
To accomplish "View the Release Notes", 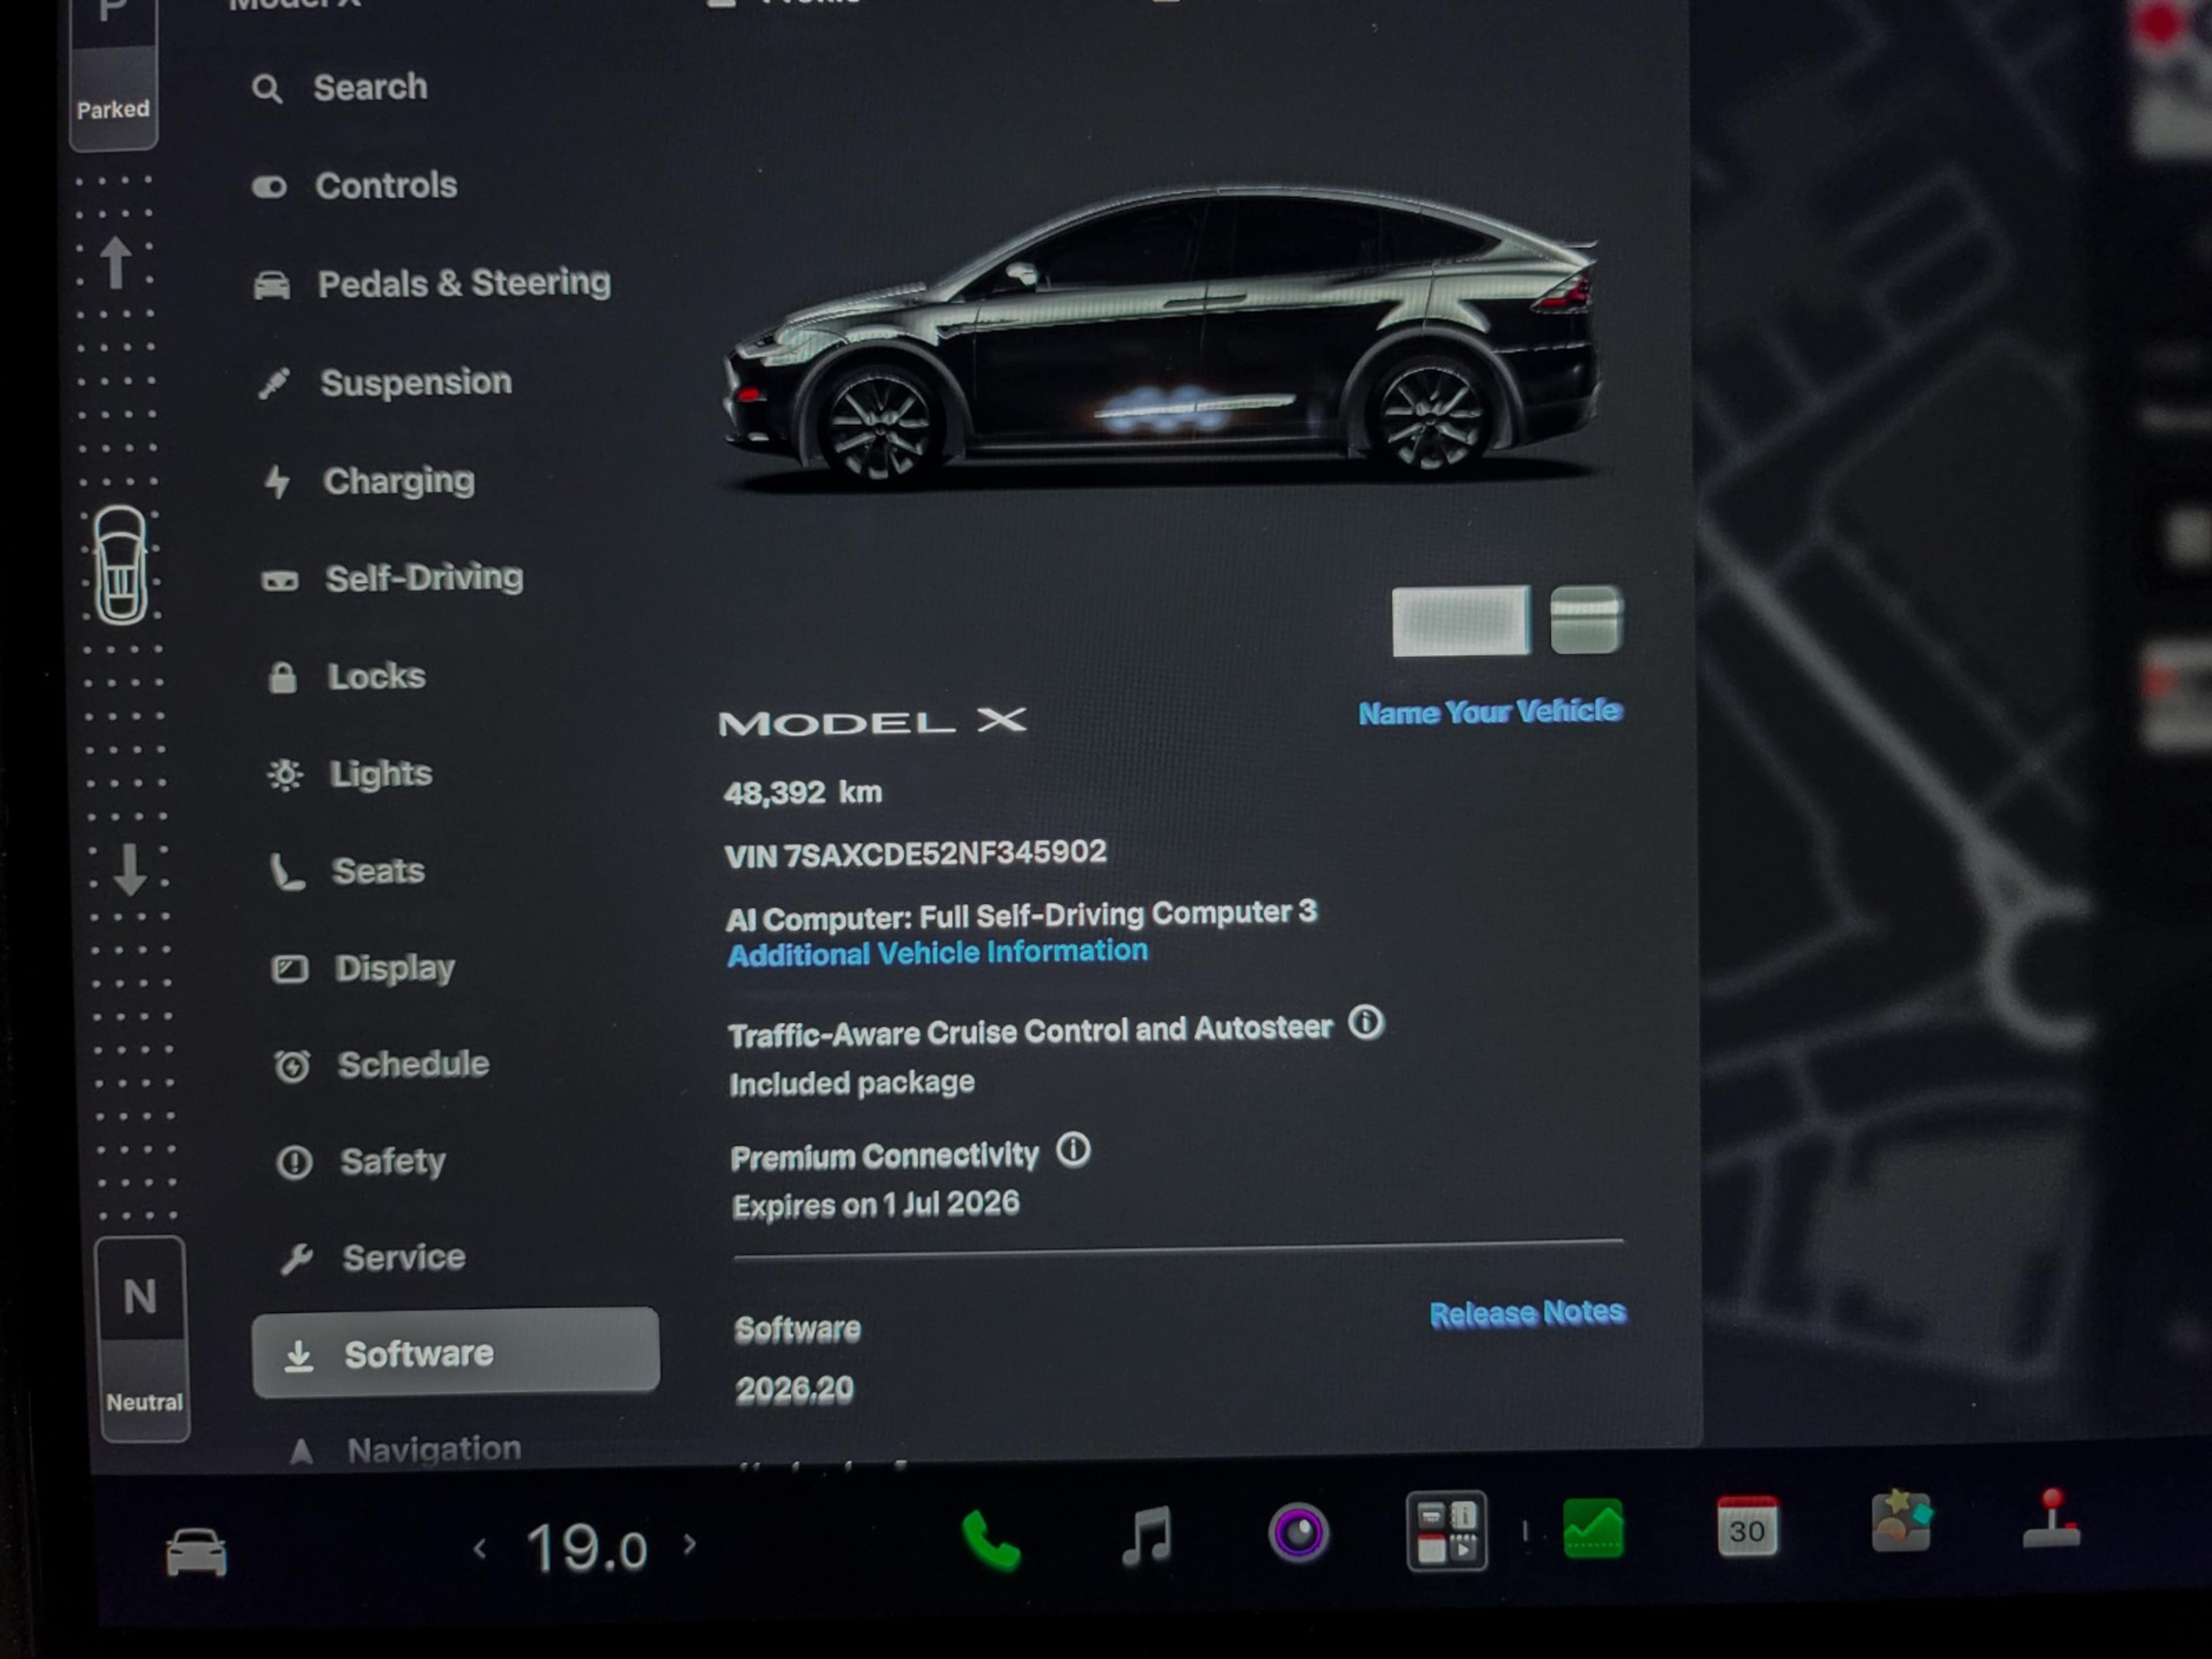I will click(x=1527, y=1313).
